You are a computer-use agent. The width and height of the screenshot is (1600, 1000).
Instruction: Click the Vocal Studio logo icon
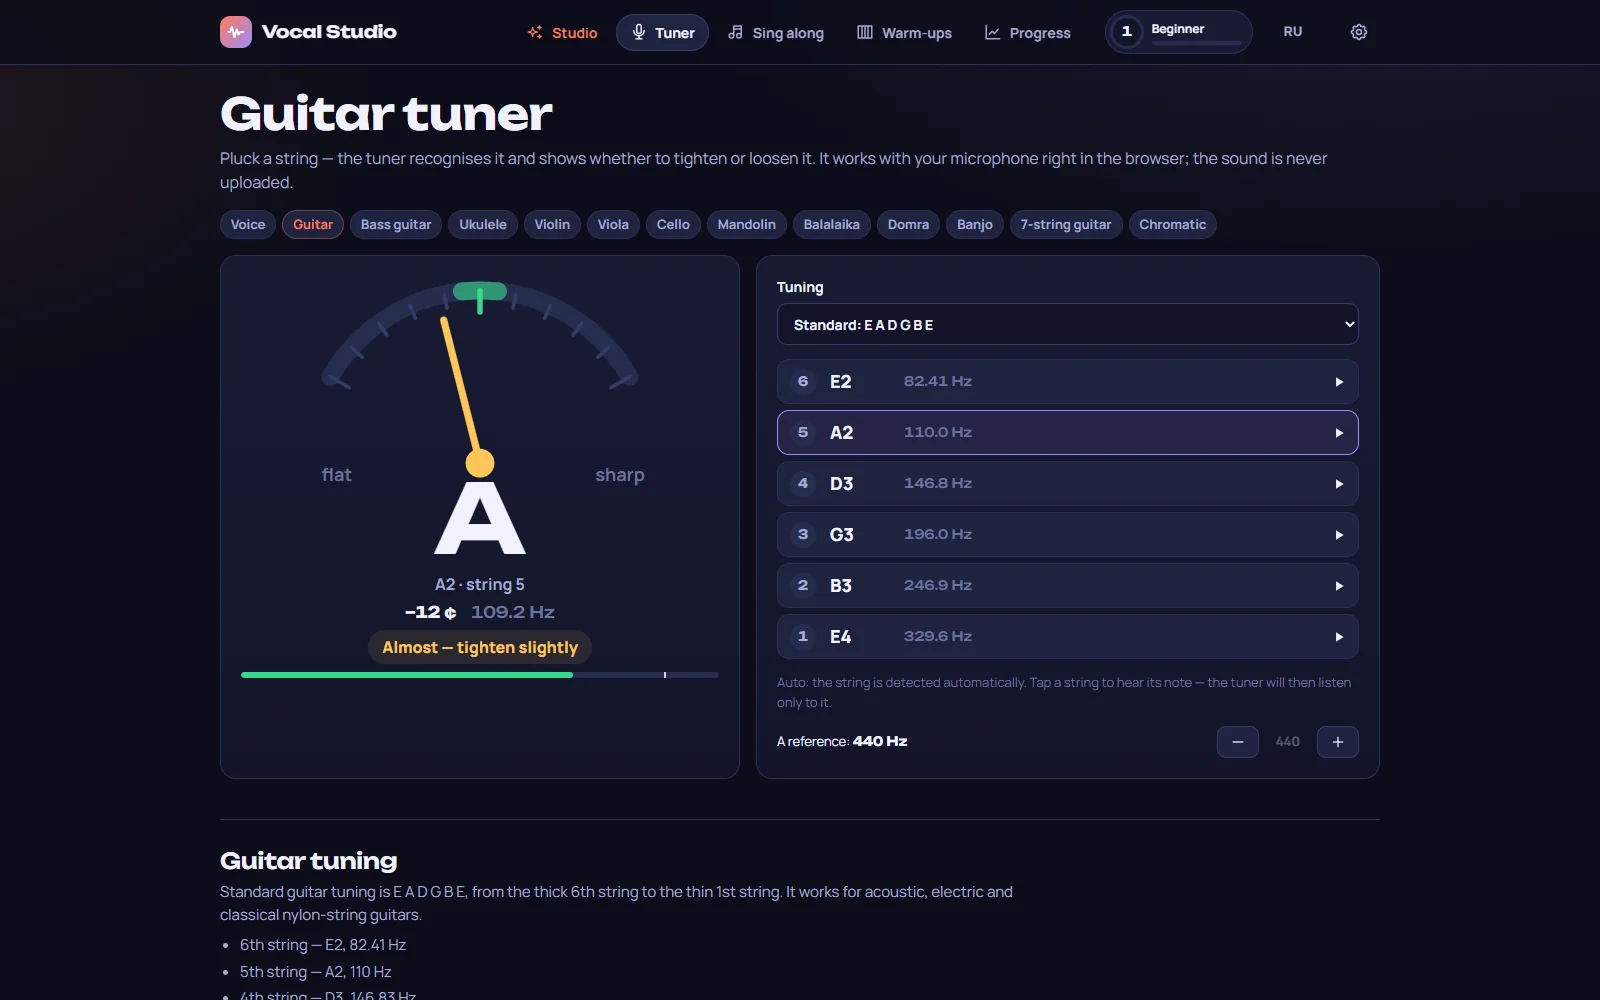[236, 32]
